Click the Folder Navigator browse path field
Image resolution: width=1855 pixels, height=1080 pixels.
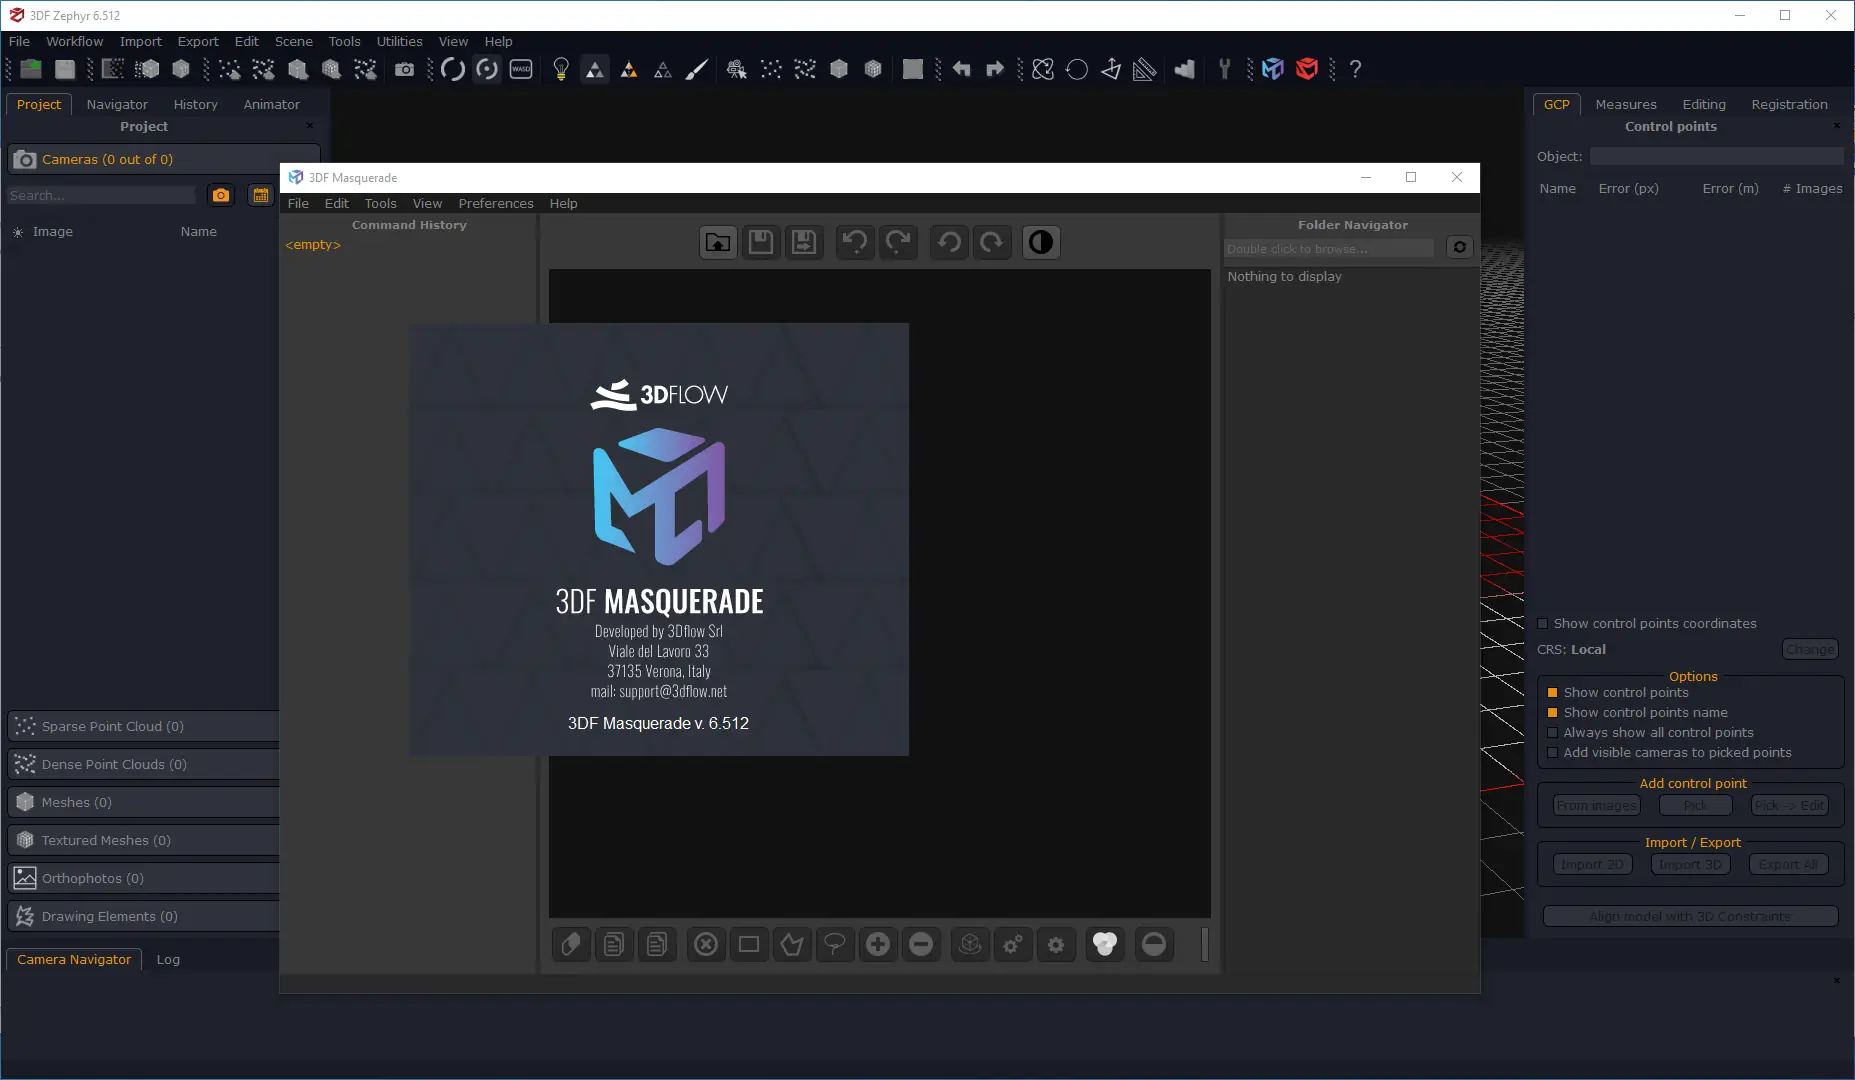click(1329, 248)
